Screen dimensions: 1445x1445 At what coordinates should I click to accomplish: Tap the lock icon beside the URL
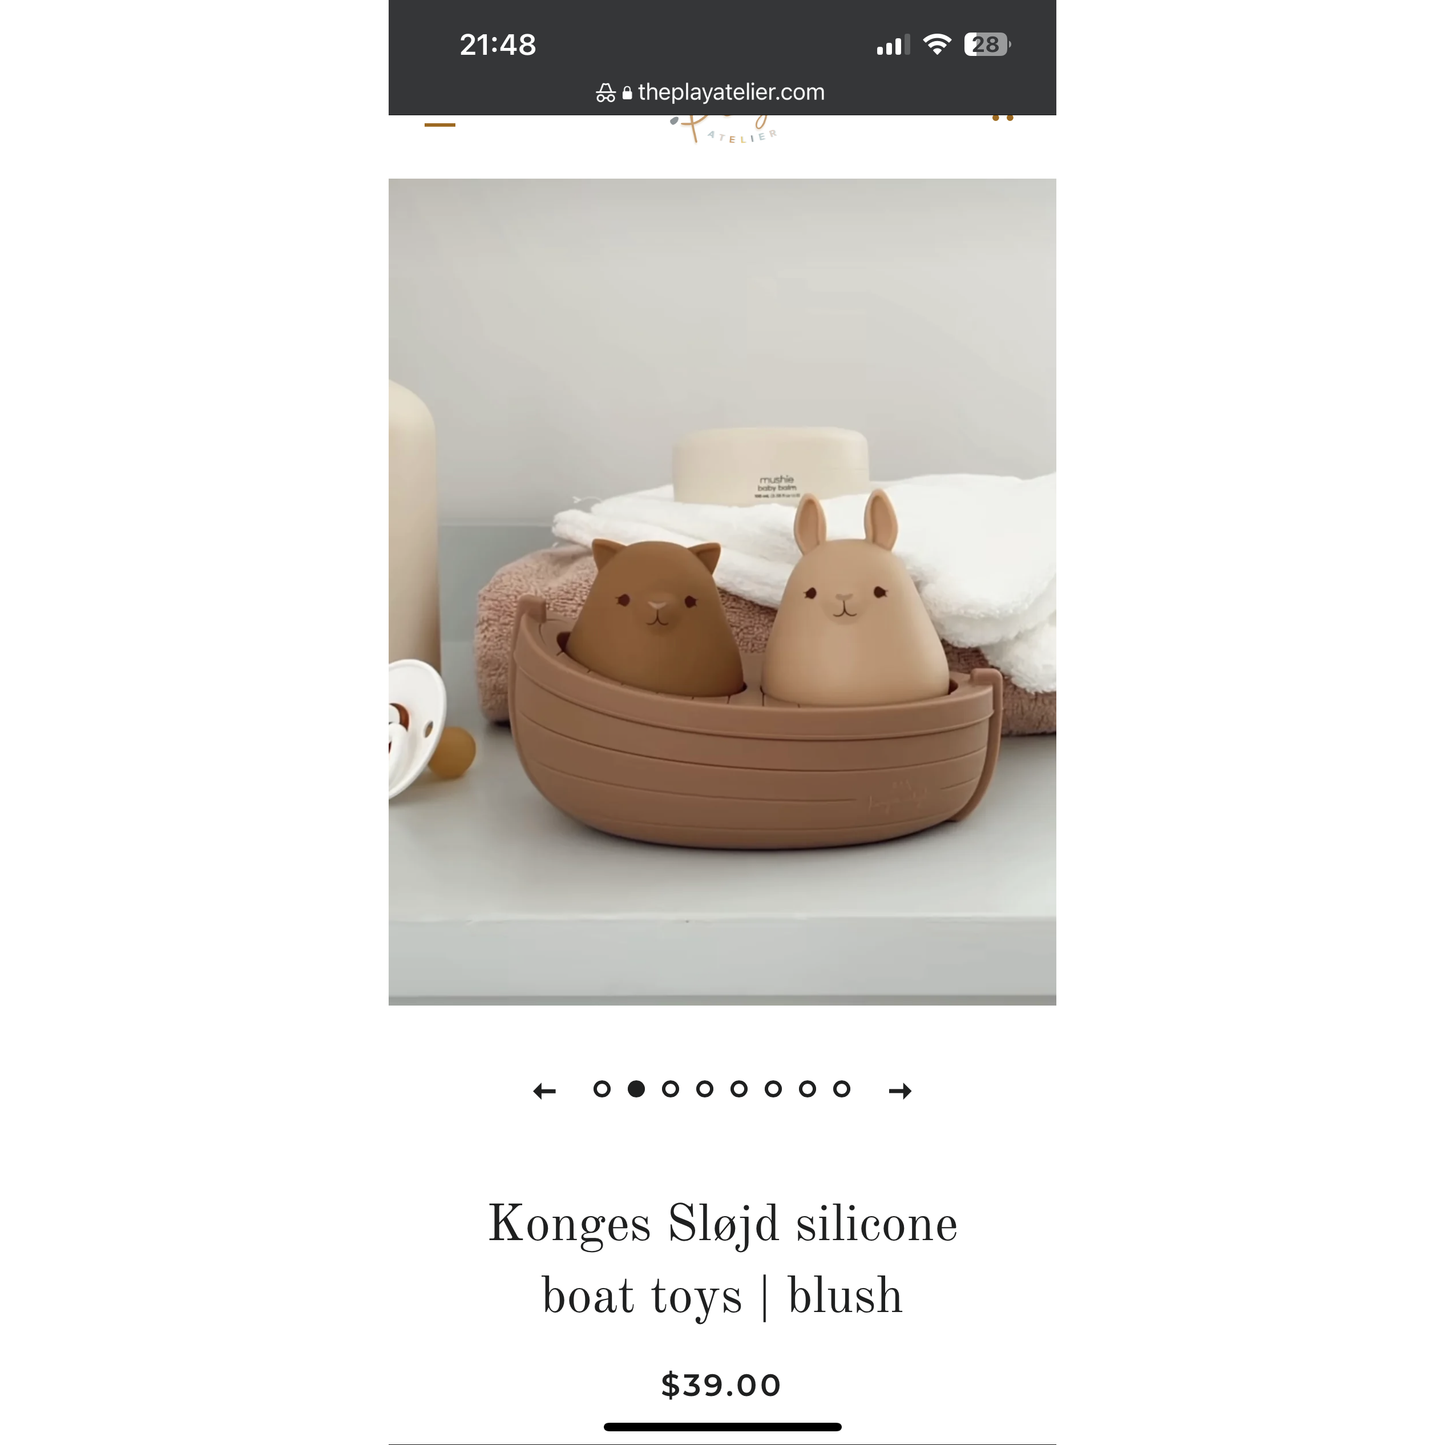point(627,93)
